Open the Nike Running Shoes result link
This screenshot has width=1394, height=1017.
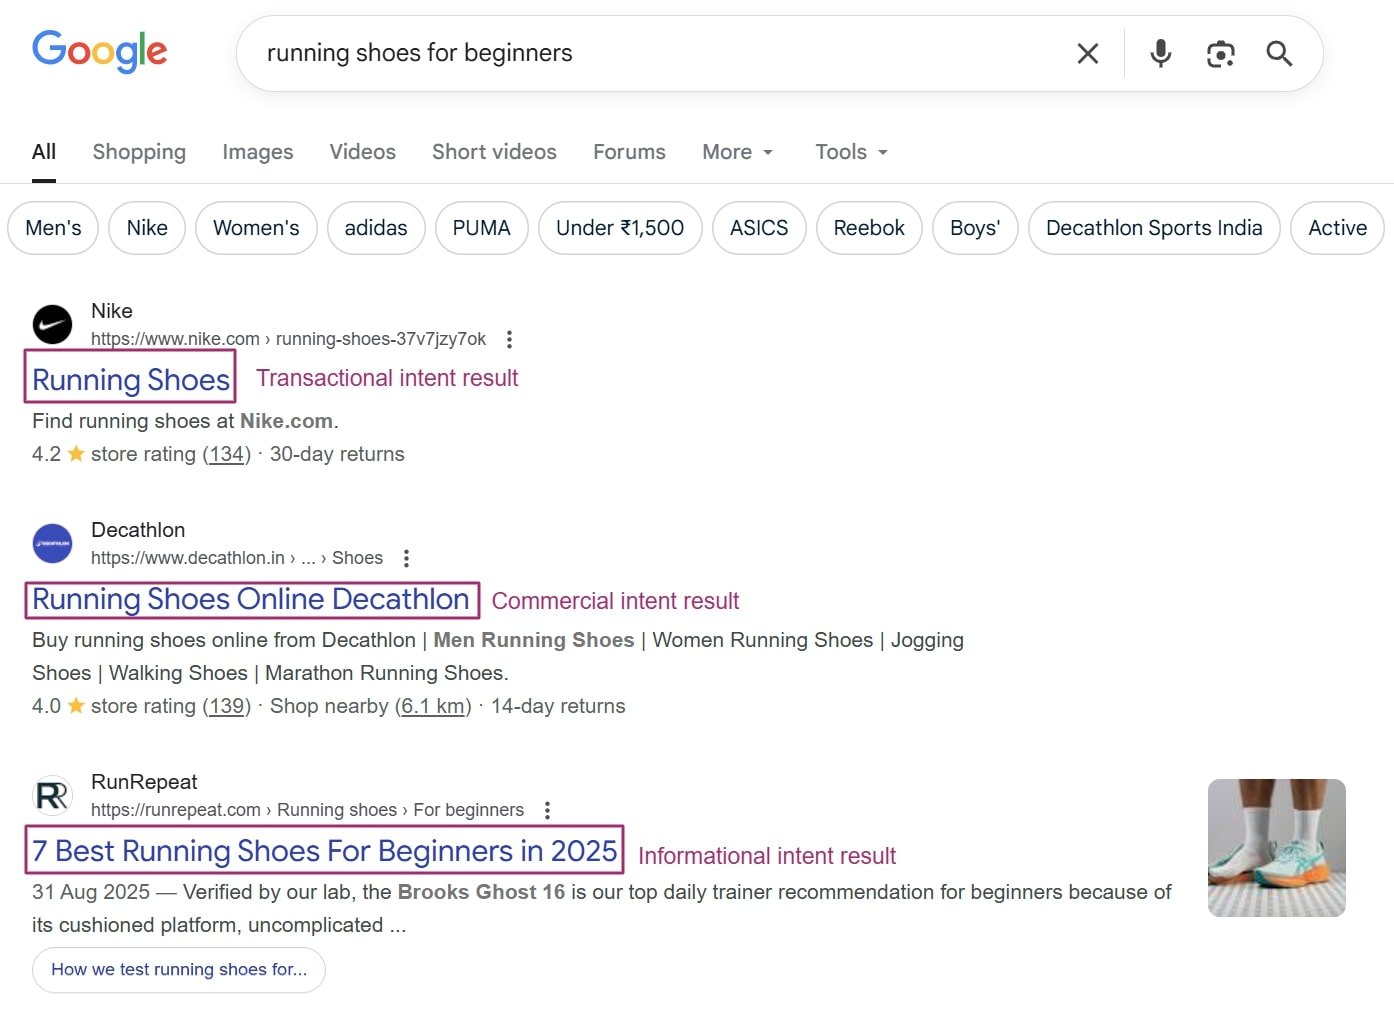click(x=131, y=380)
